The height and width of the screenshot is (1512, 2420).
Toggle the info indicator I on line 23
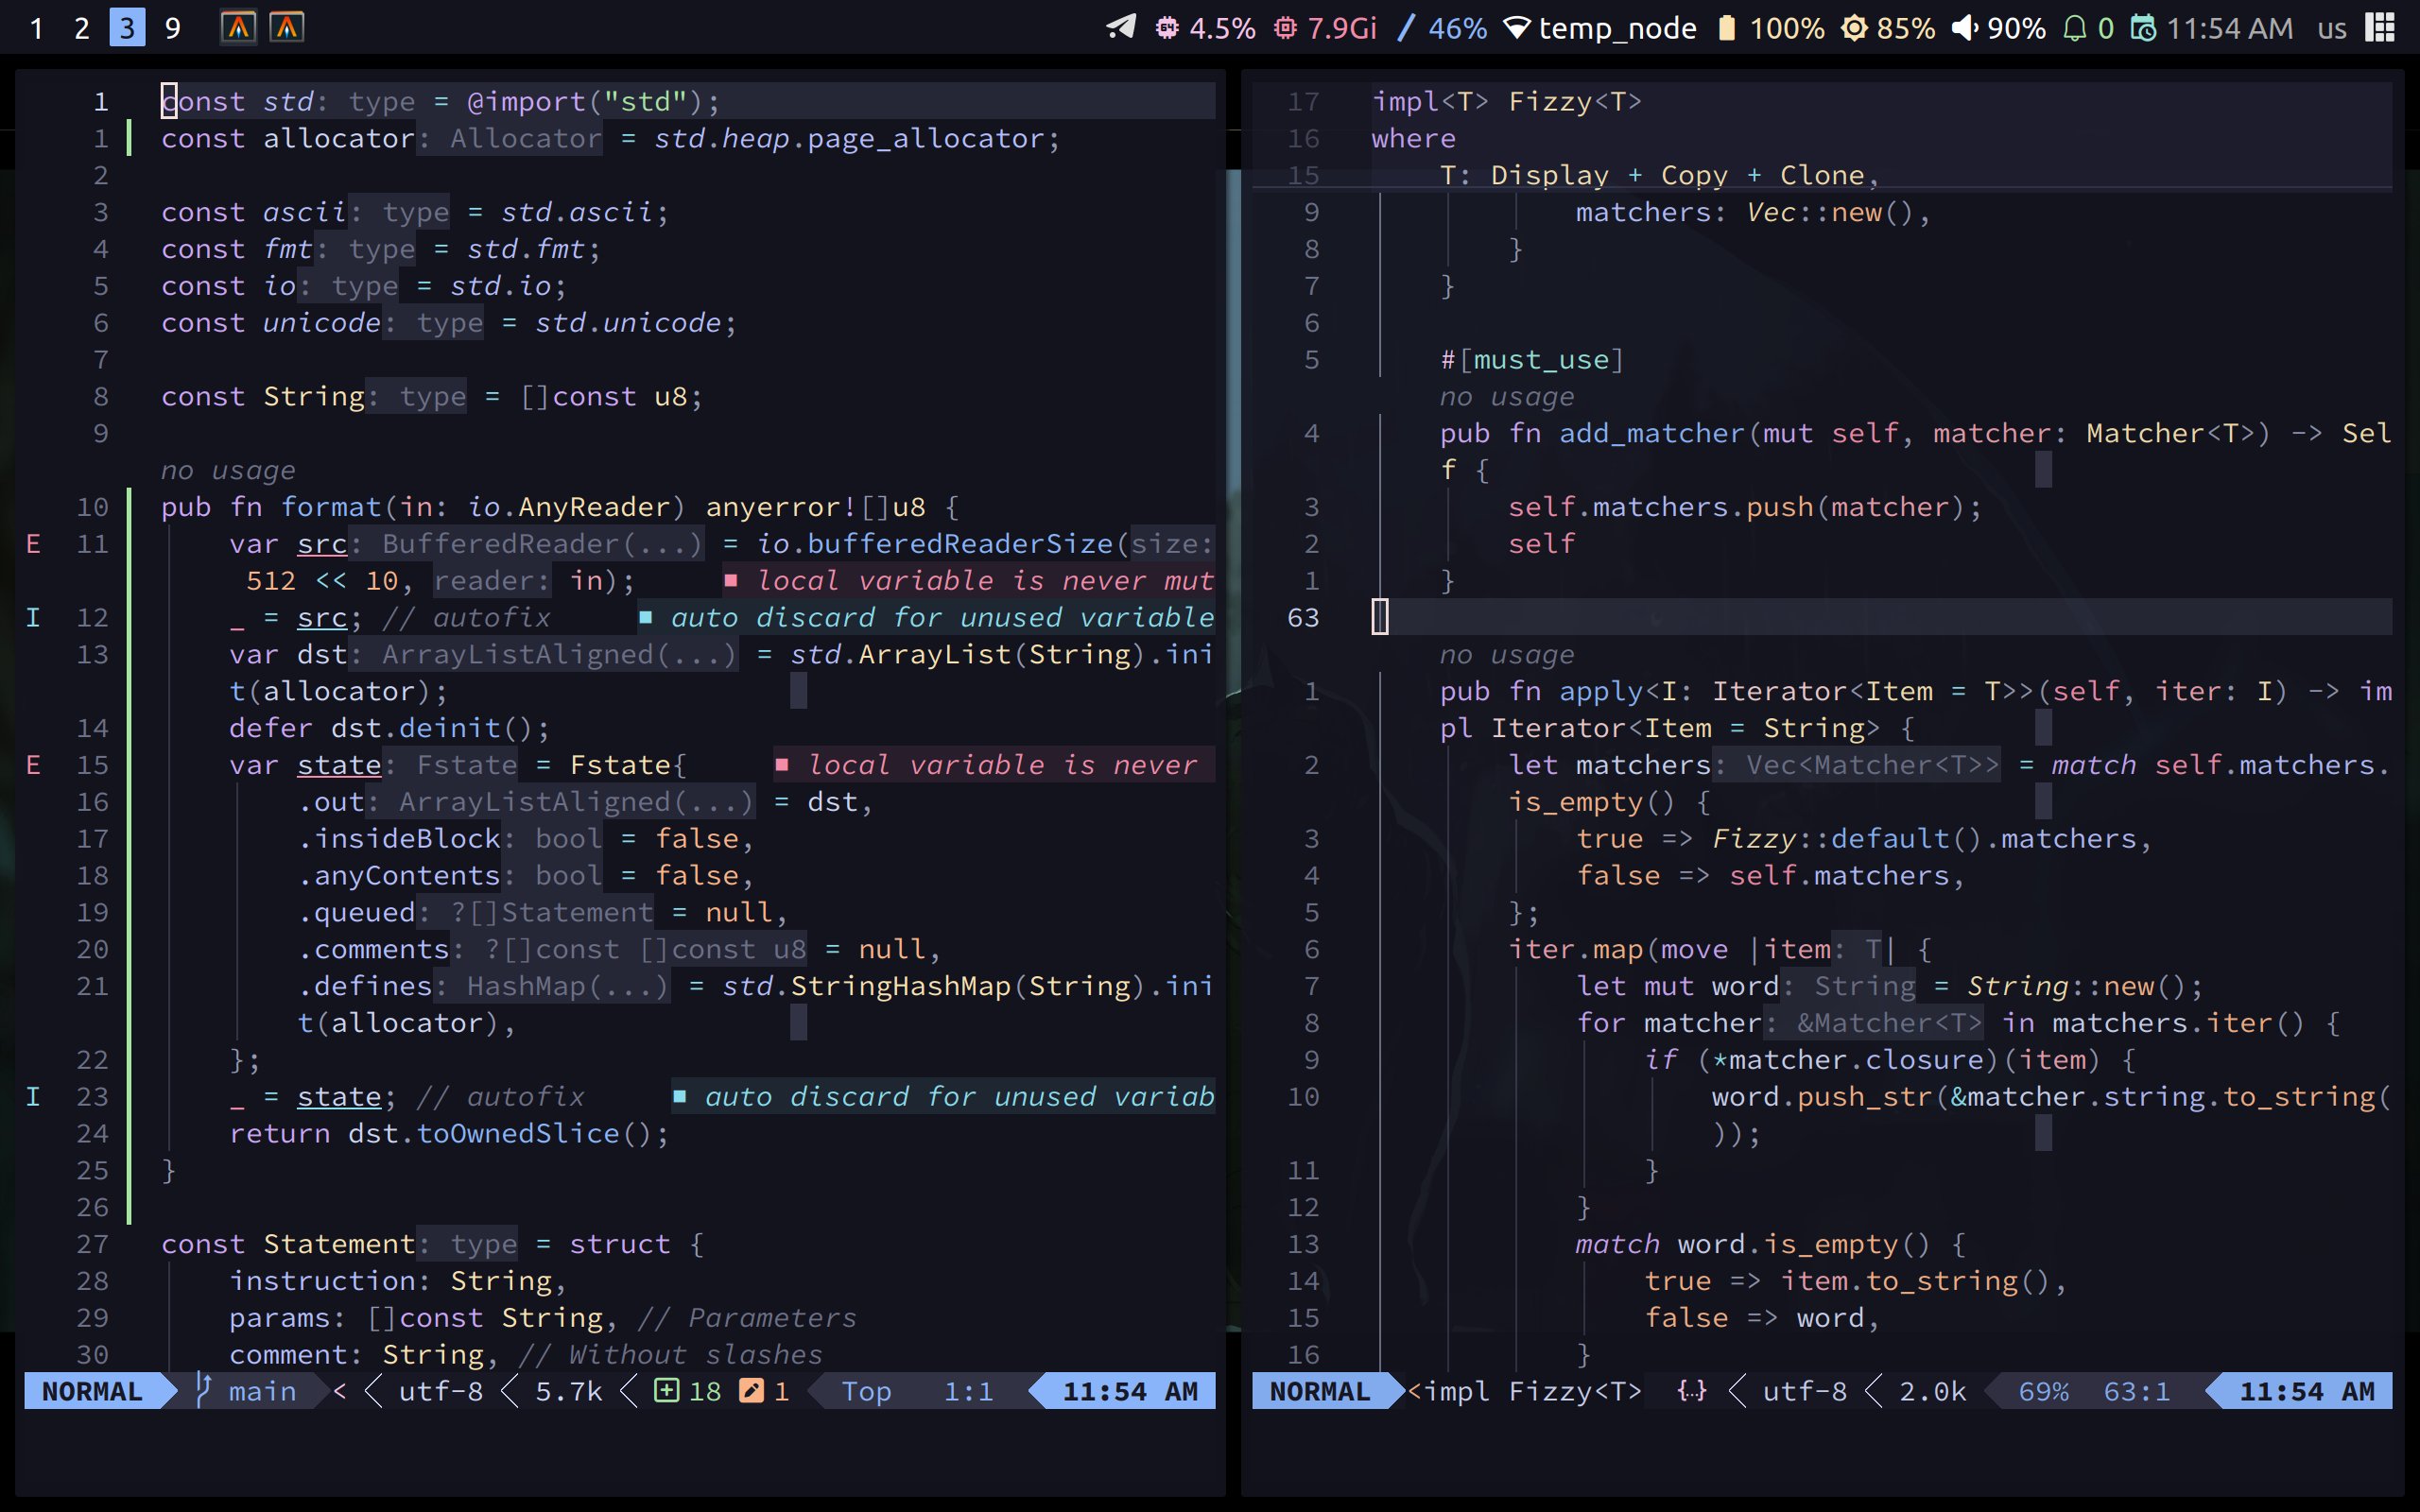click(29, 1095)
